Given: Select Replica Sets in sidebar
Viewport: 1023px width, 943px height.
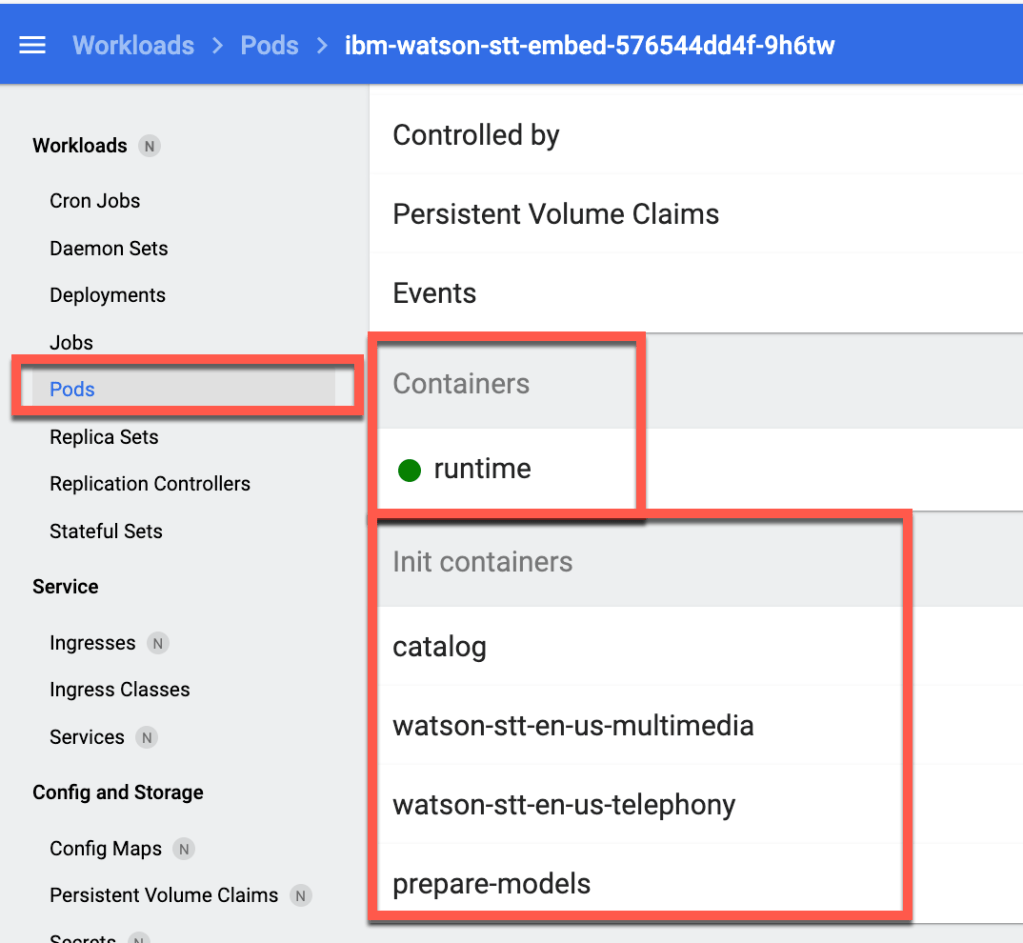Looking at the screenshot, I should click(x=104, y=437).
